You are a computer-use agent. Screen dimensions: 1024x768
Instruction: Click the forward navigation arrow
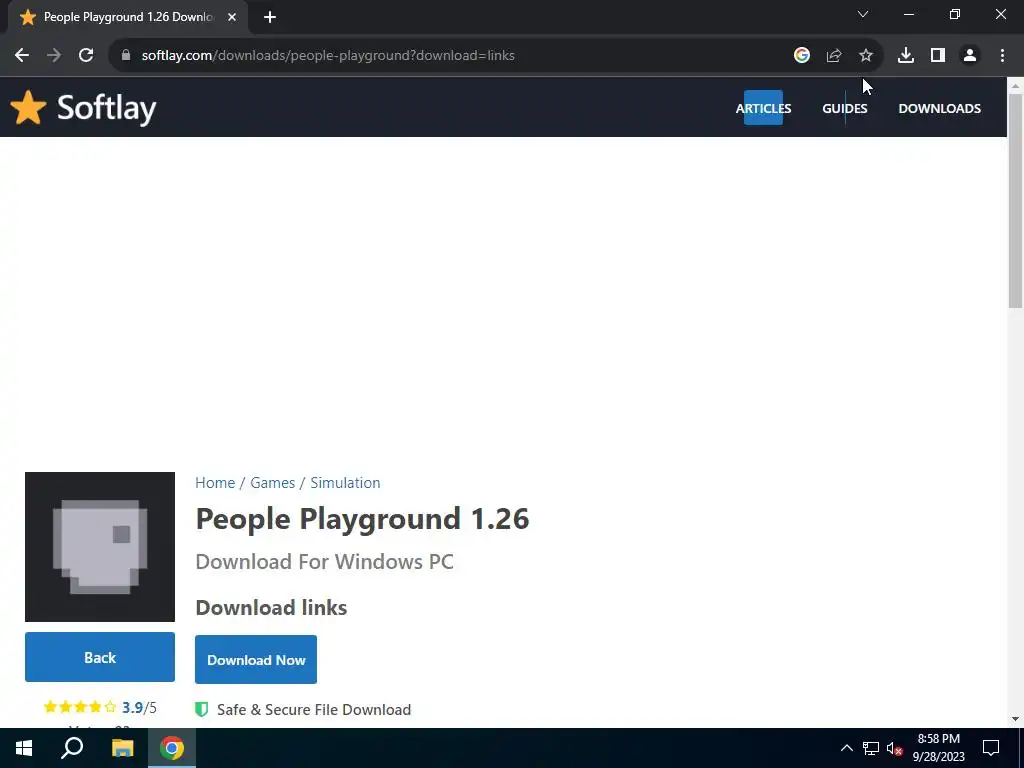click(x=54, y=56)
